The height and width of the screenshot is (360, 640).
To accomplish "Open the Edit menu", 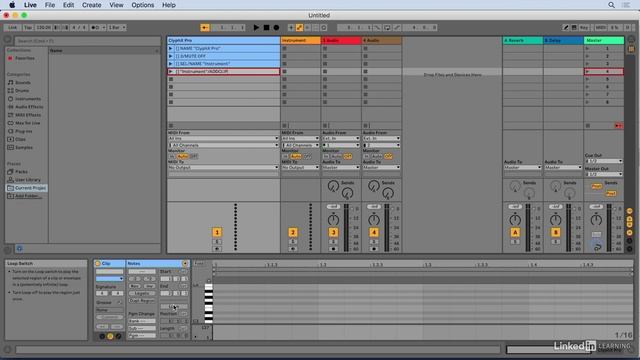I will [68, 5].
